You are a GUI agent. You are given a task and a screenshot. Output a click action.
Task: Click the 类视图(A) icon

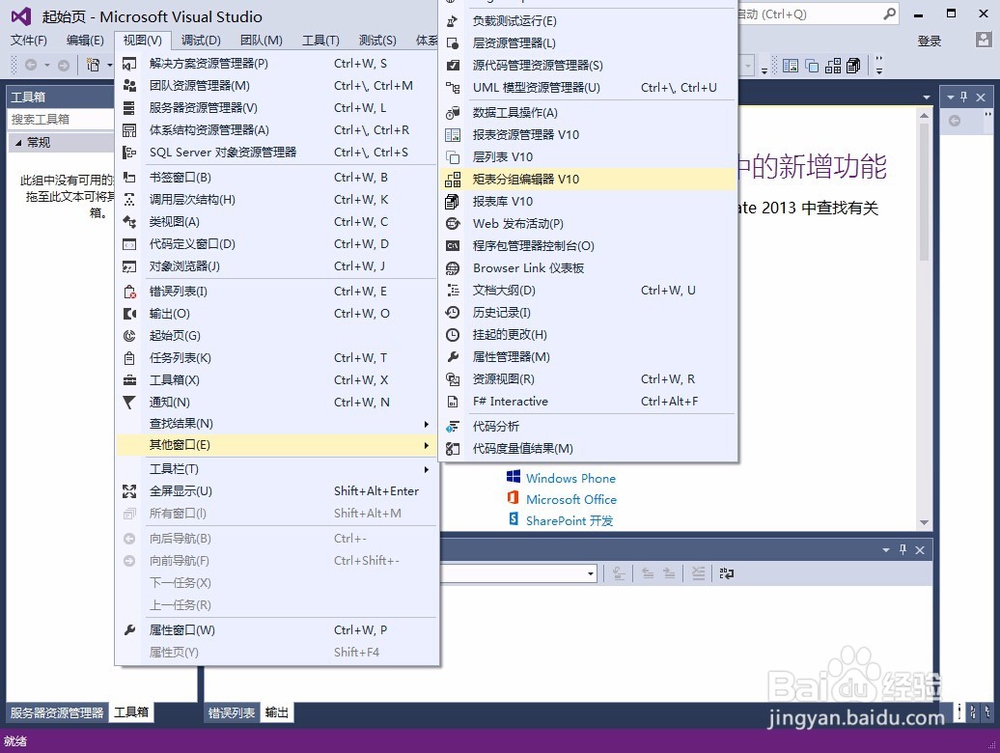tap(129, 222)
